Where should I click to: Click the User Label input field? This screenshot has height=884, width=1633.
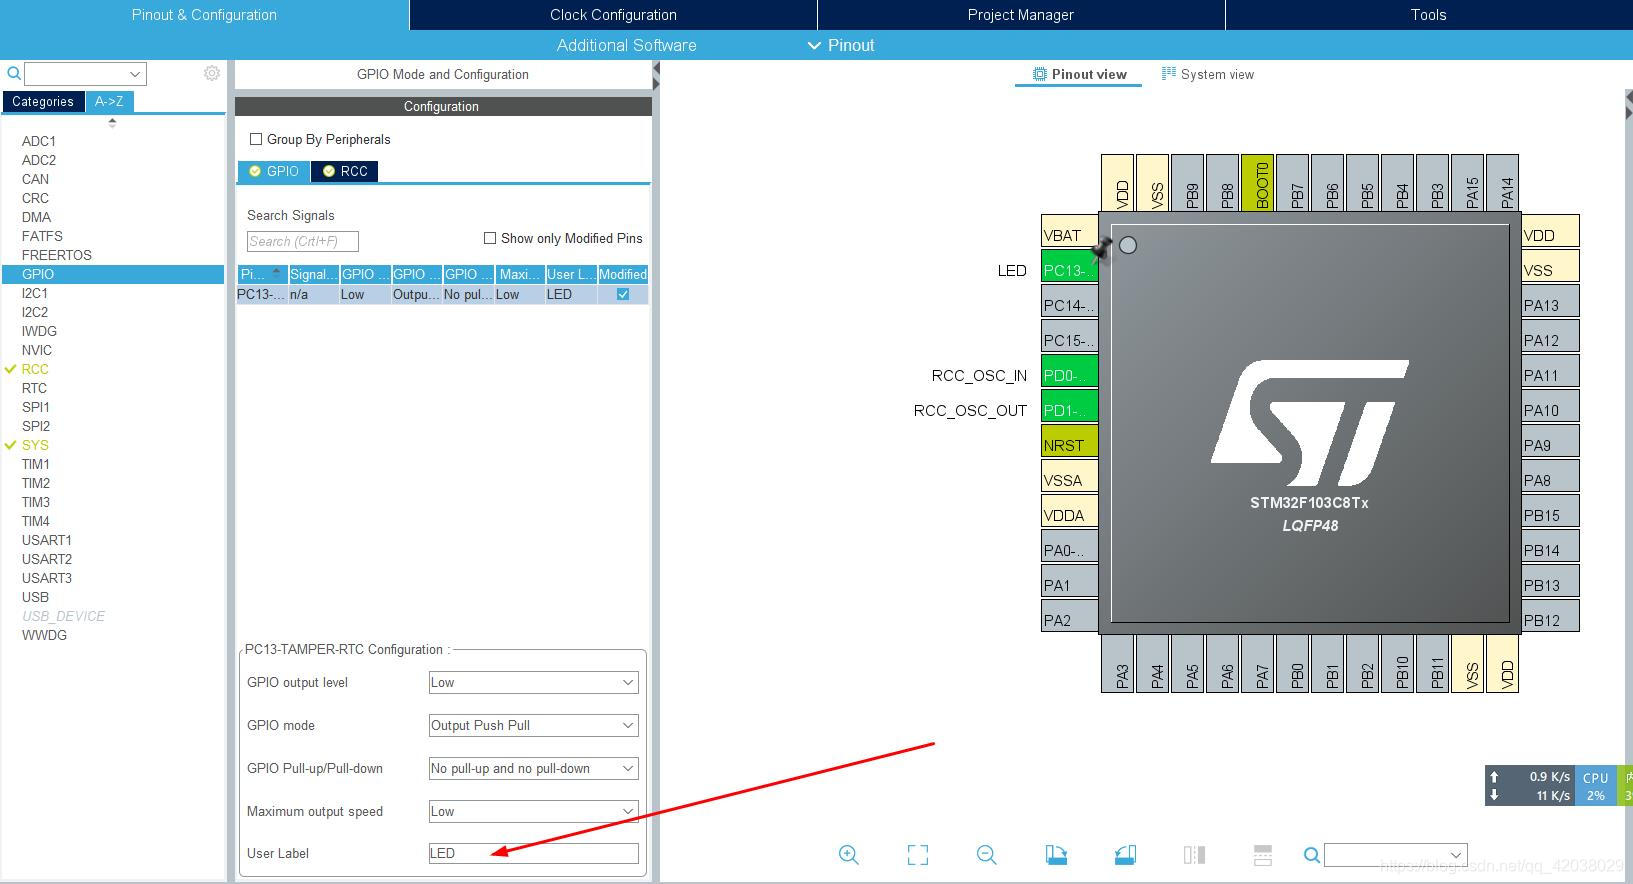pos(533,853)
